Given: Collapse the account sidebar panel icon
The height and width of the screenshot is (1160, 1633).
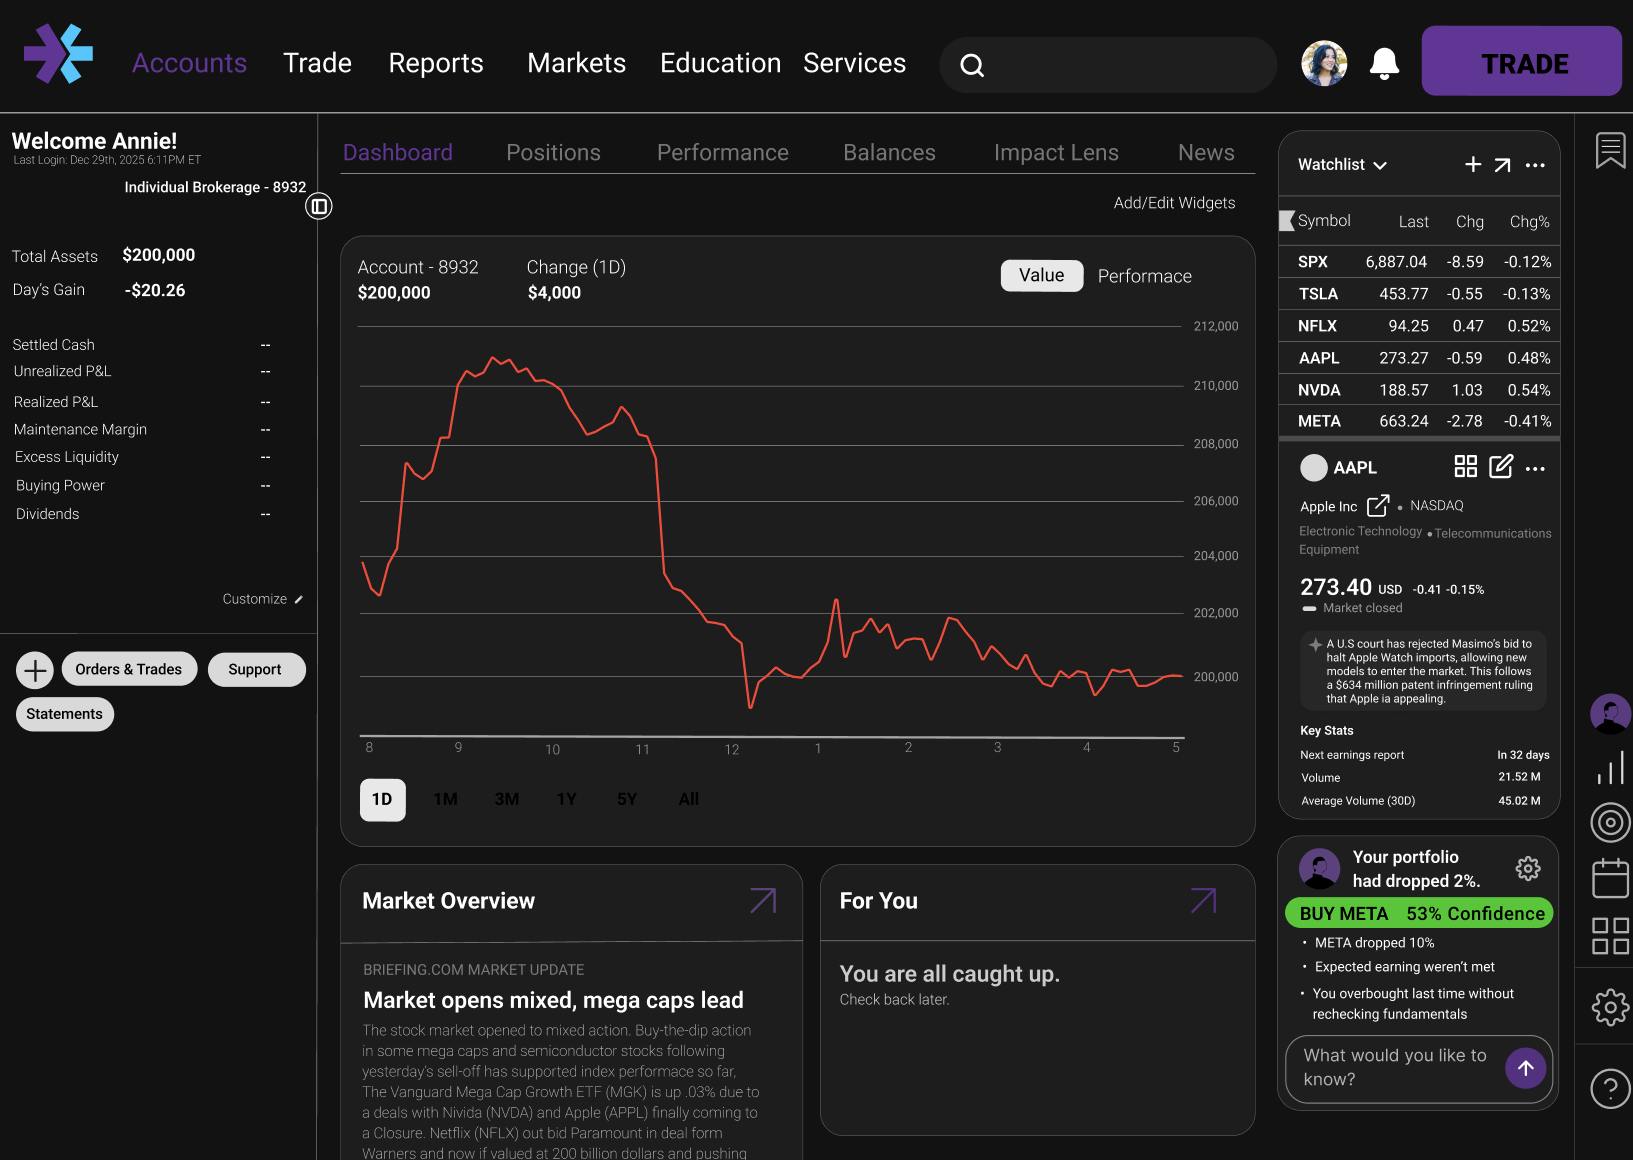Looking at the screenshot, I should (x=319, y=206).
